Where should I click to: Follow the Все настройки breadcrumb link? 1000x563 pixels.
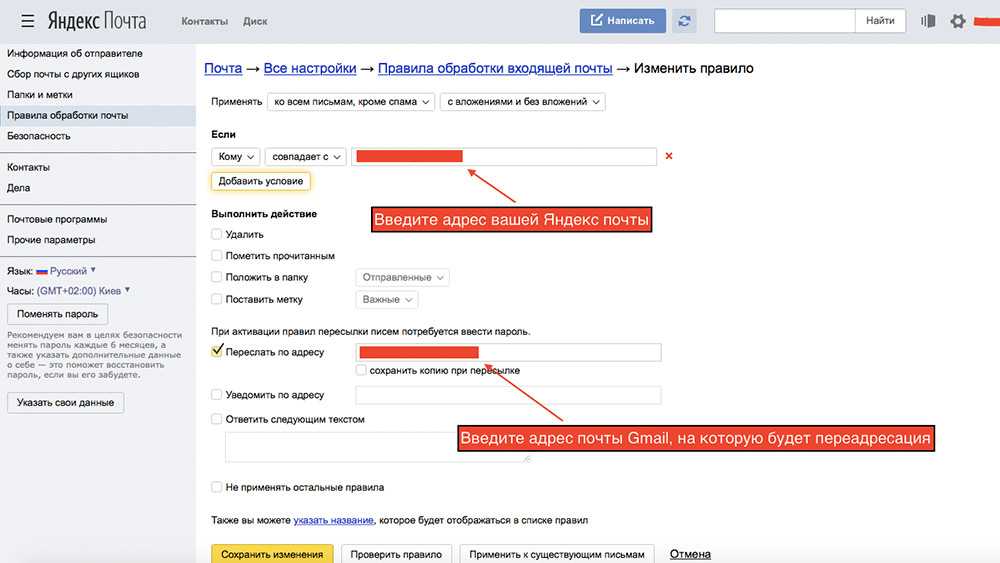(310, 68)
